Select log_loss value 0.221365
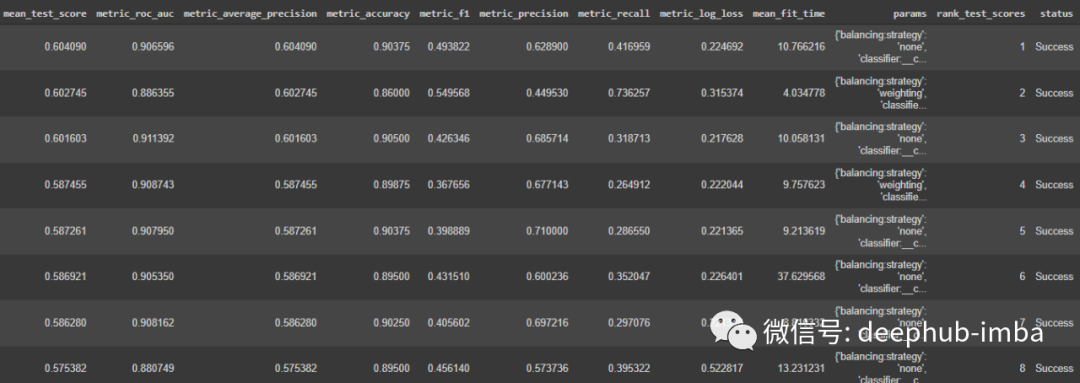Screen dimensions: 1080x383 pyautogui.click(x=723, y=231)
